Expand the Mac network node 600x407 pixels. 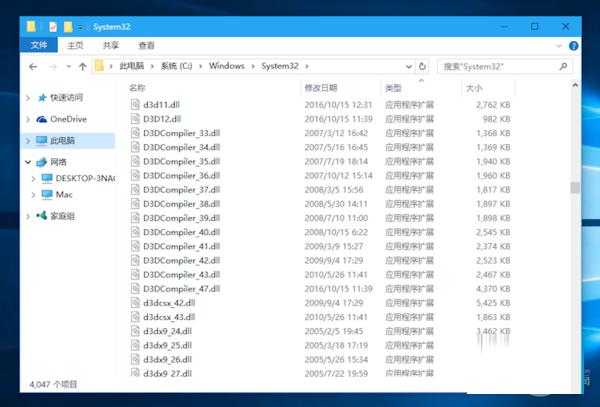[33, 195]
